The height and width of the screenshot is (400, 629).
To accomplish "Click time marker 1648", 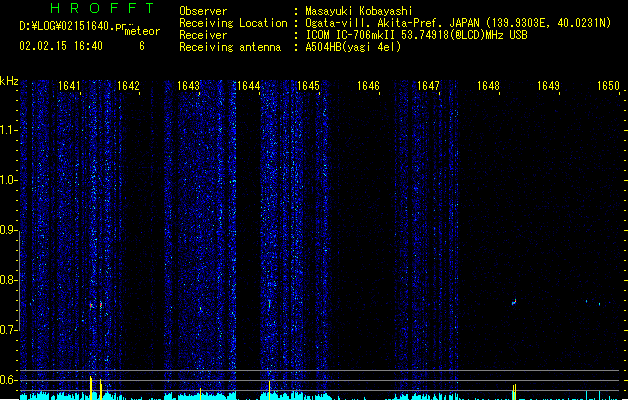I will (x=489, y=86).
